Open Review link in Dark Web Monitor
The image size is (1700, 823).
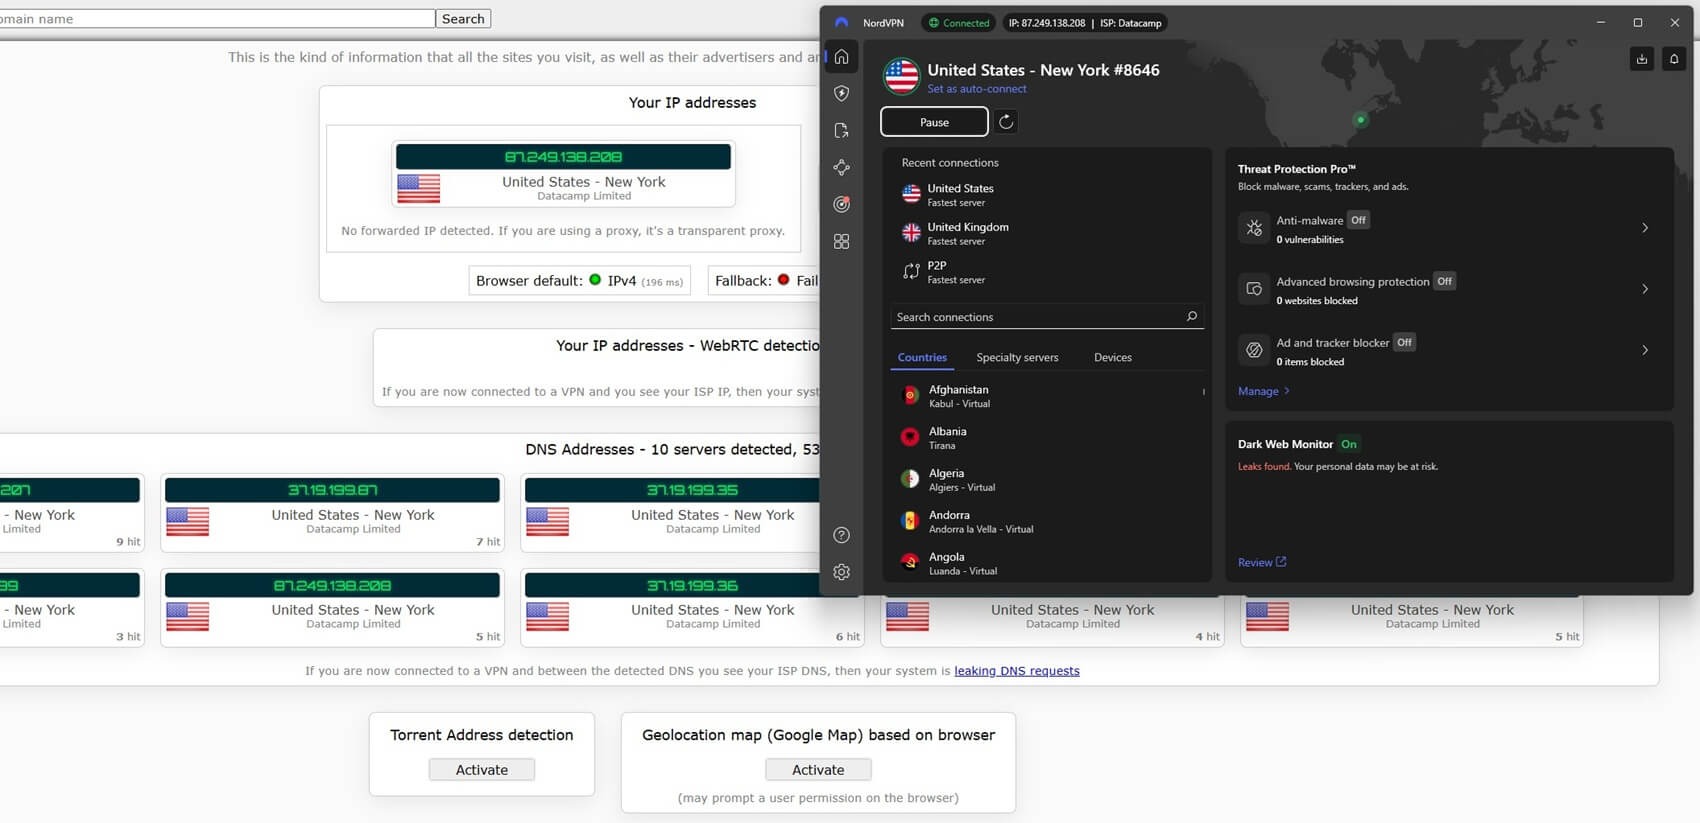tap(1262, 562)
